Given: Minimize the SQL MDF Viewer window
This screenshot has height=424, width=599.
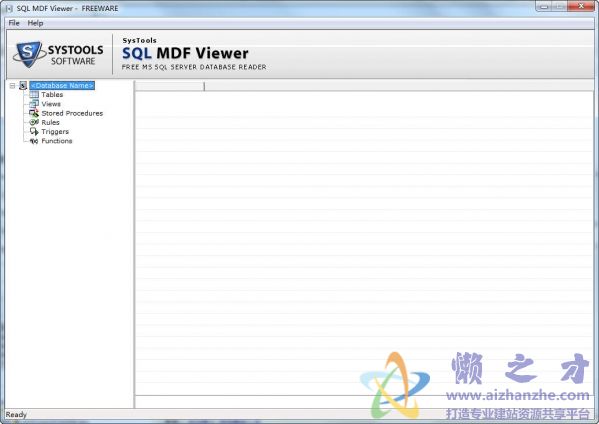Looking at the screenshot, I should coord(544,6).
